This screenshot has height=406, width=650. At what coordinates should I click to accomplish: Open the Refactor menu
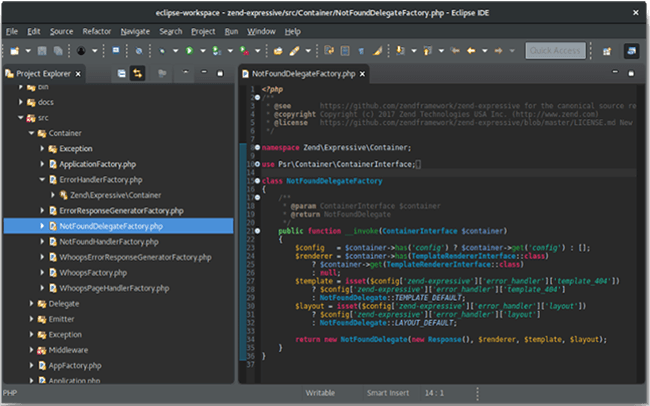pyautogui.click(x=96, y=31)
